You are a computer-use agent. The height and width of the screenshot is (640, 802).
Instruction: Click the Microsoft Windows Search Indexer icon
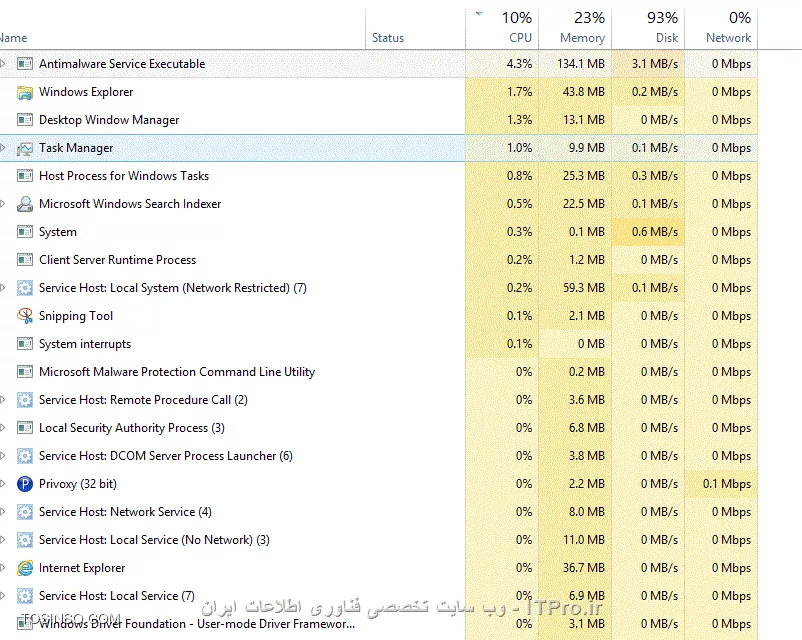25,204
